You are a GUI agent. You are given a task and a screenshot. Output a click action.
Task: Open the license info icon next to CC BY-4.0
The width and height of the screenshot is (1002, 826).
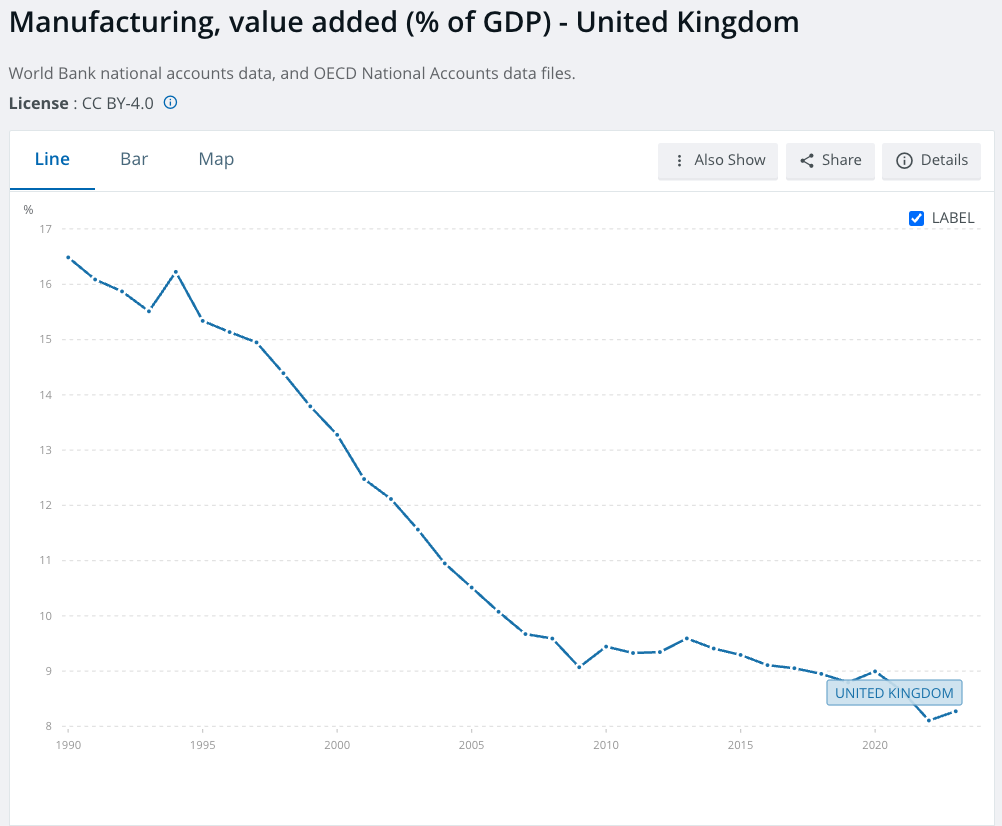click(170, 102)
